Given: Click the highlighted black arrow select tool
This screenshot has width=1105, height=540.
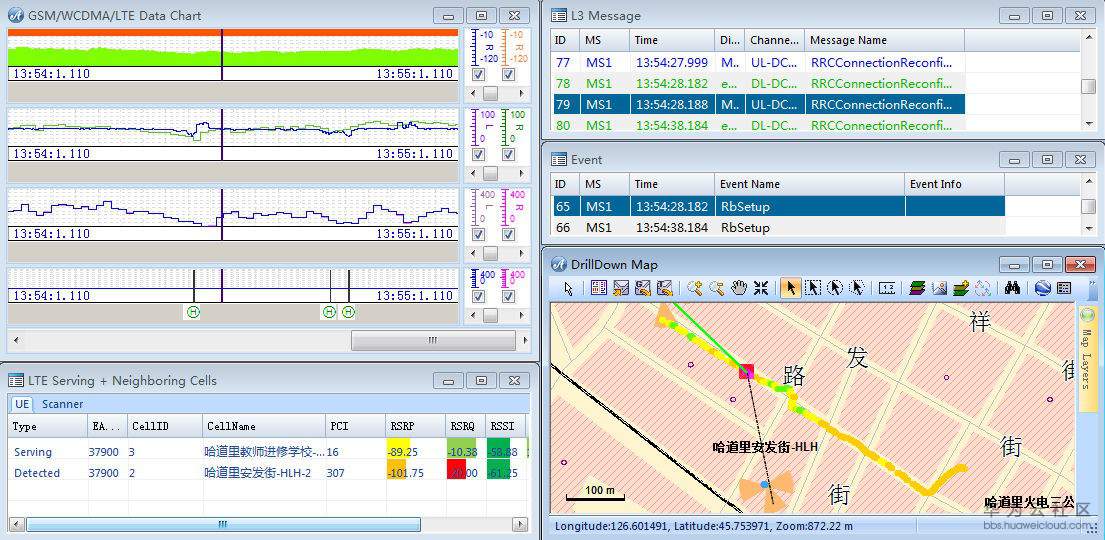Looking at the screenshot, I should [791, 288].
